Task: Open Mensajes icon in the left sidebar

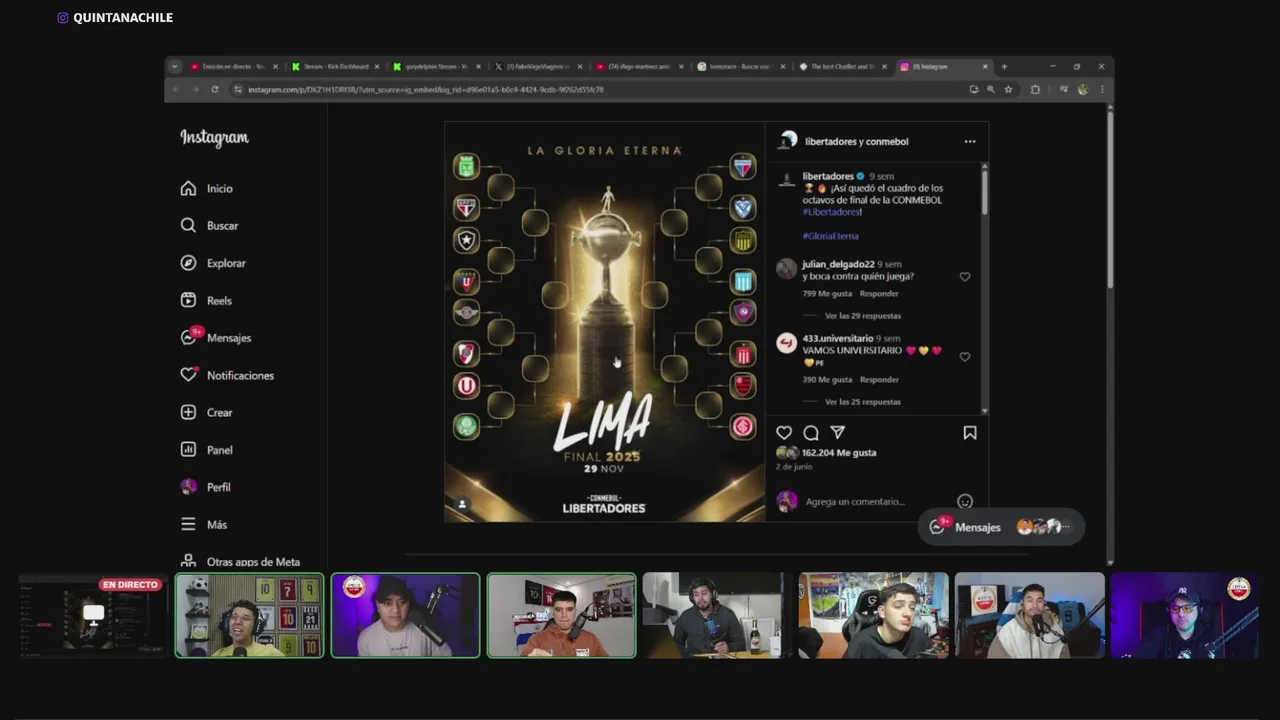Action: click(x=189, y=337)
